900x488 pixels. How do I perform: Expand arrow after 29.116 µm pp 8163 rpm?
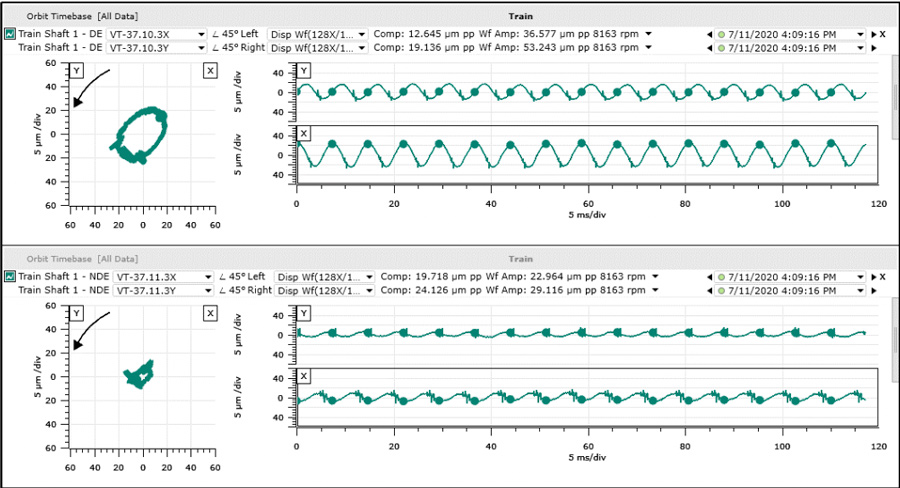(655, 290)
